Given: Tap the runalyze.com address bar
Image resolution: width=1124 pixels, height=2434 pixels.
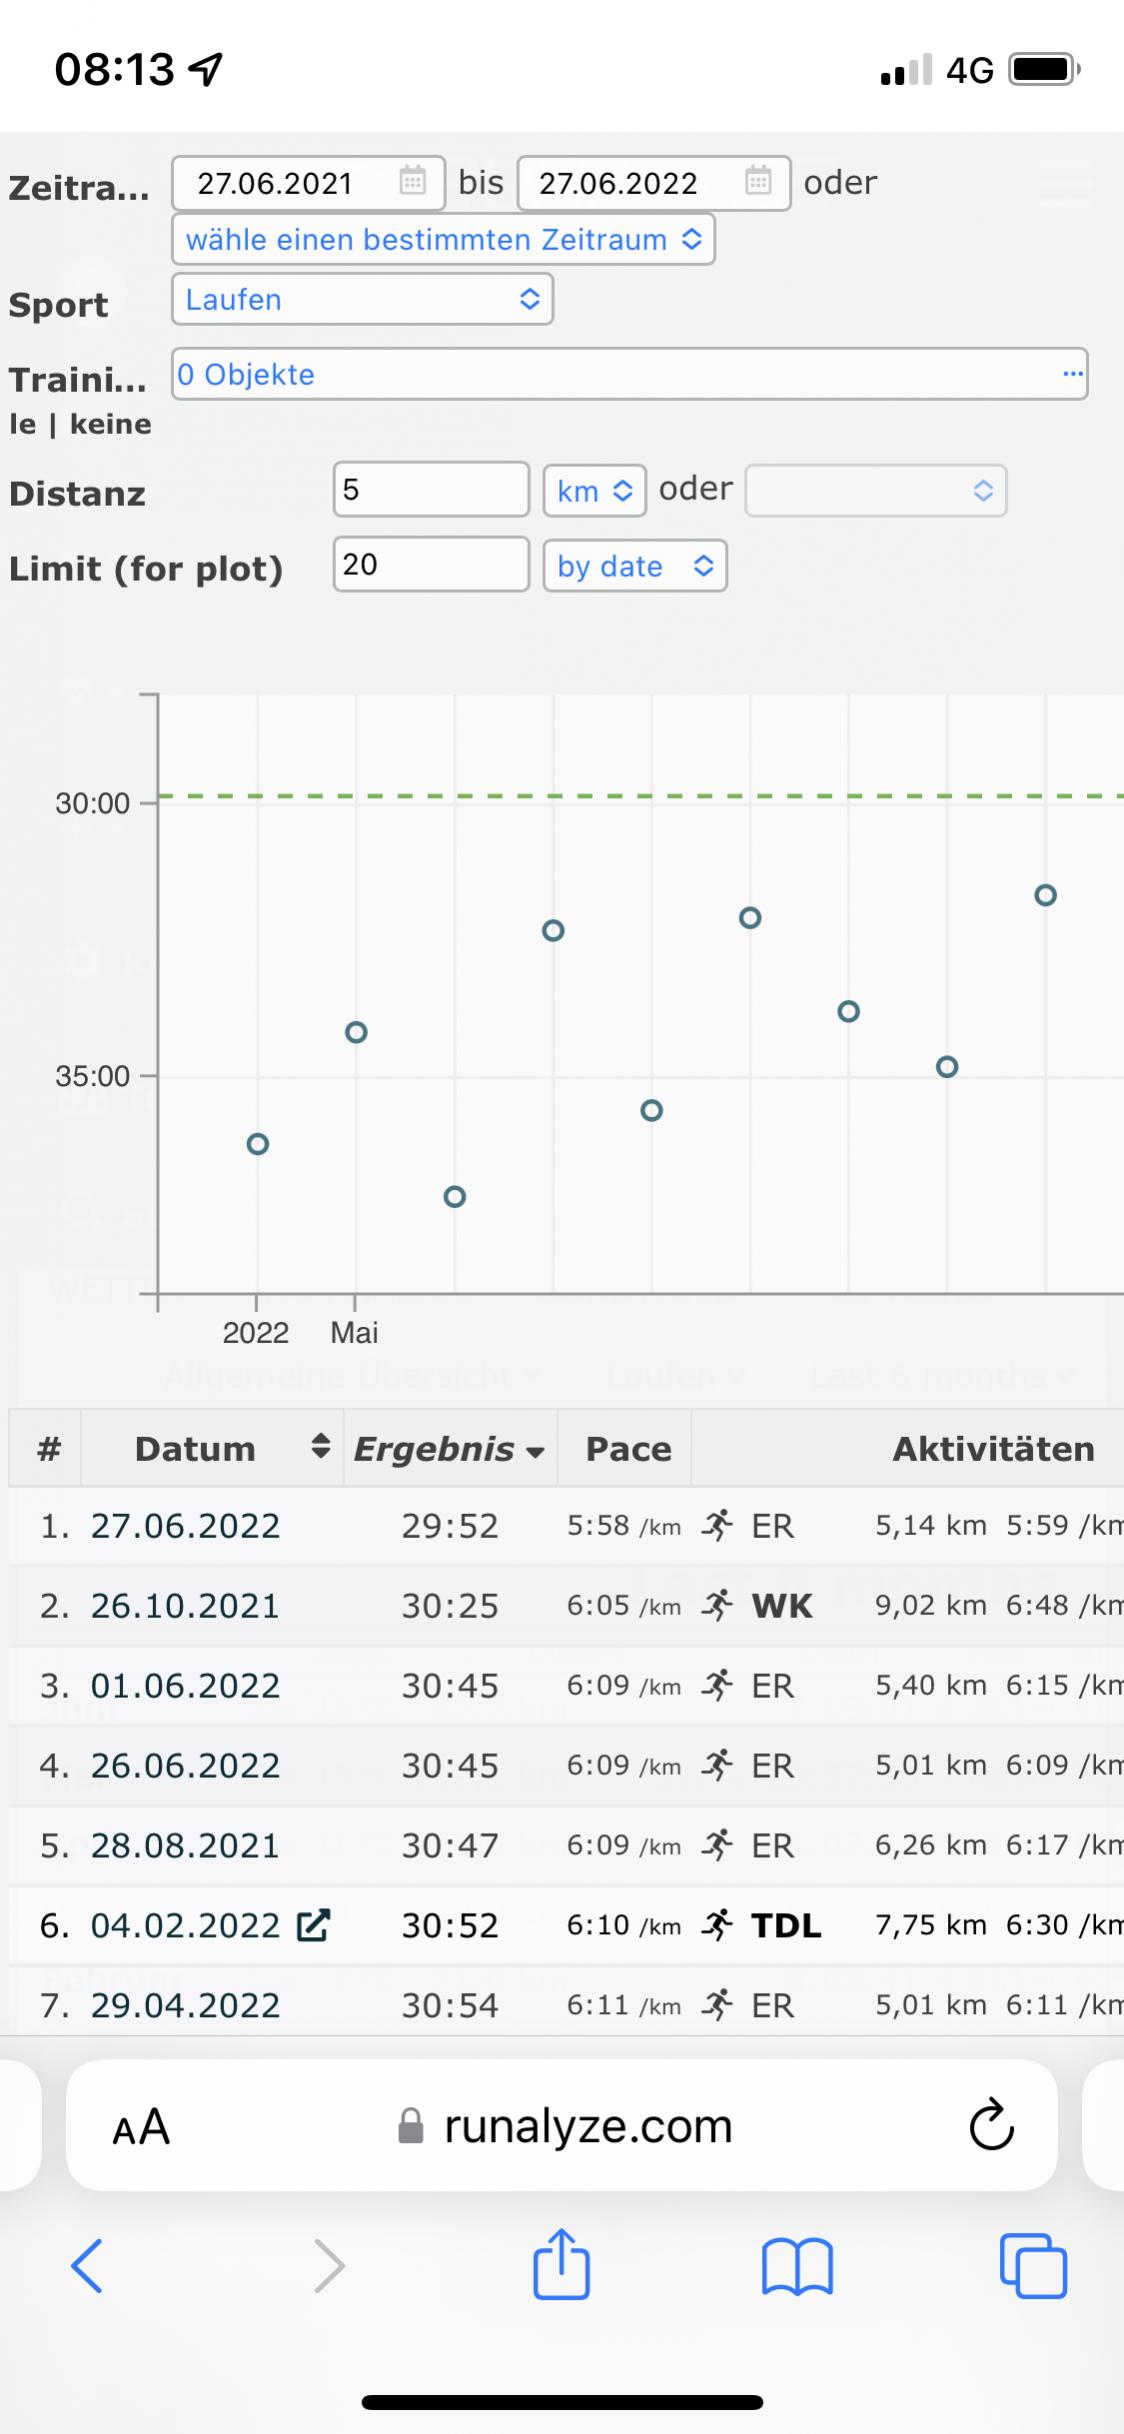Looking at the screenshot, I should click(x=586, y=2127).
